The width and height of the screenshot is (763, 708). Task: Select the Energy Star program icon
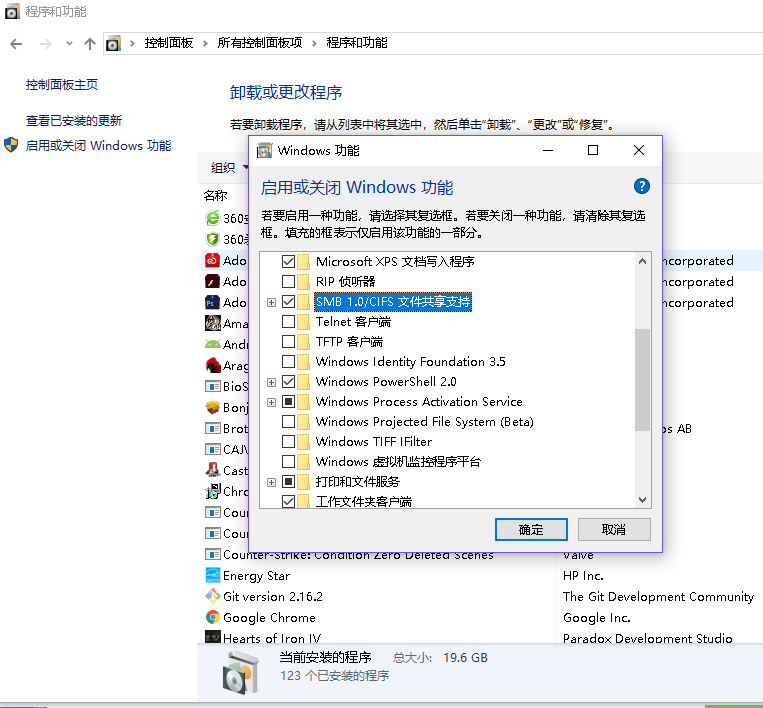click(213, 575)
